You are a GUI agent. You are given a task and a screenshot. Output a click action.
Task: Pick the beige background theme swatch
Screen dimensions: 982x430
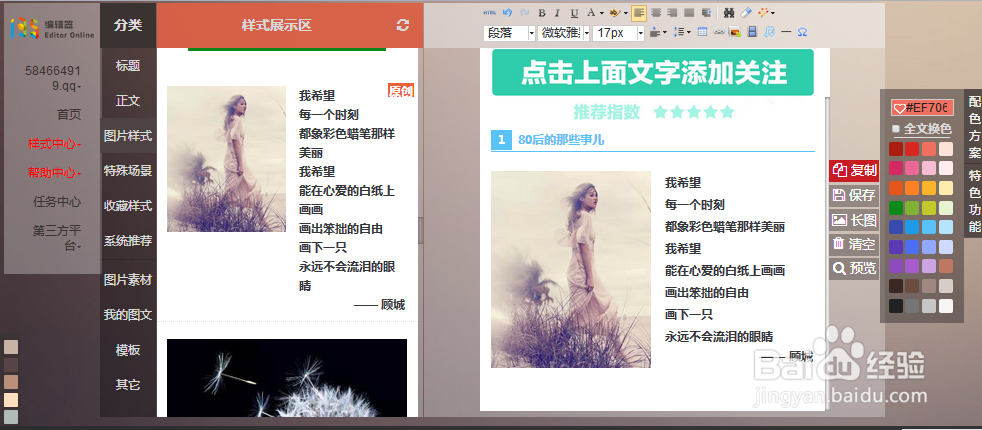[11, 399]
